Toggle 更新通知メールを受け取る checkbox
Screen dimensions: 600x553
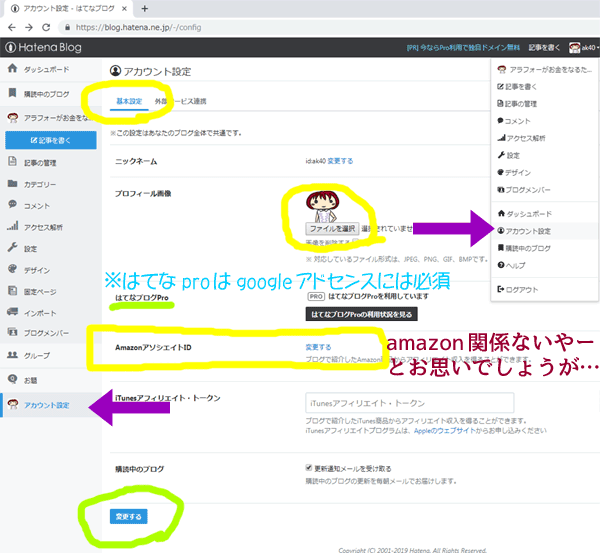click(x=308, y=468)
